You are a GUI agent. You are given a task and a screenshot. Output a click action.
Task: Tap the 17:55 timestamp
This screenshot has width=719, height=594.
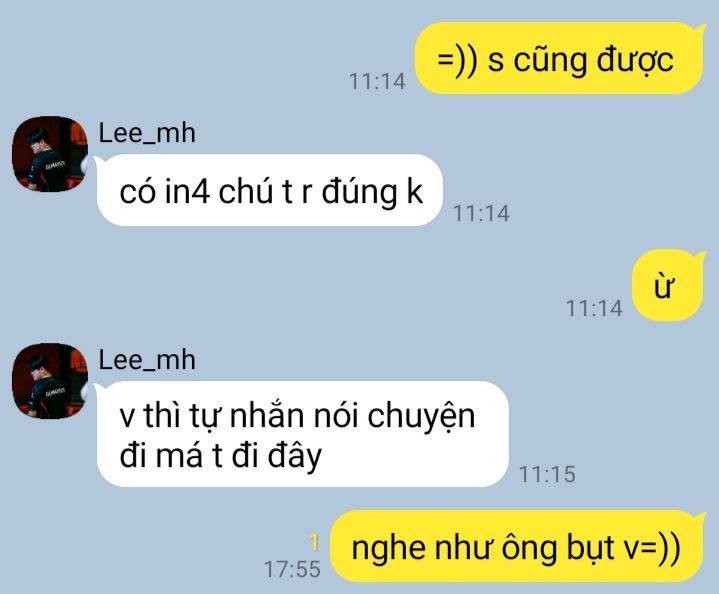point(292,569)
